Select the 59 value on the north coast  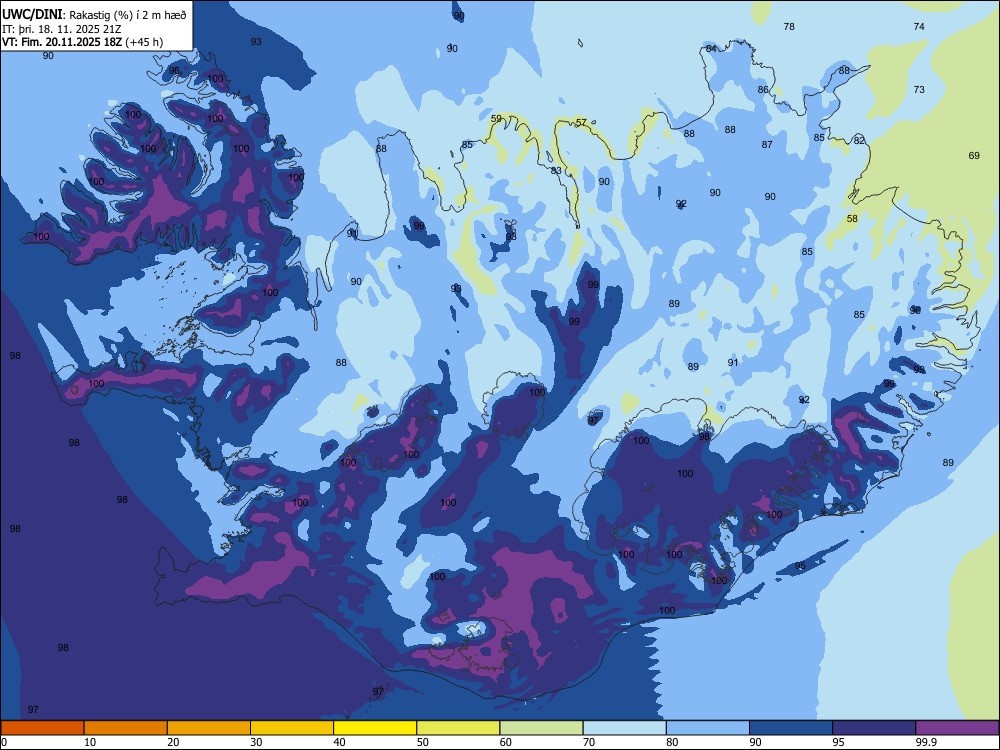(x=496, y=119)
